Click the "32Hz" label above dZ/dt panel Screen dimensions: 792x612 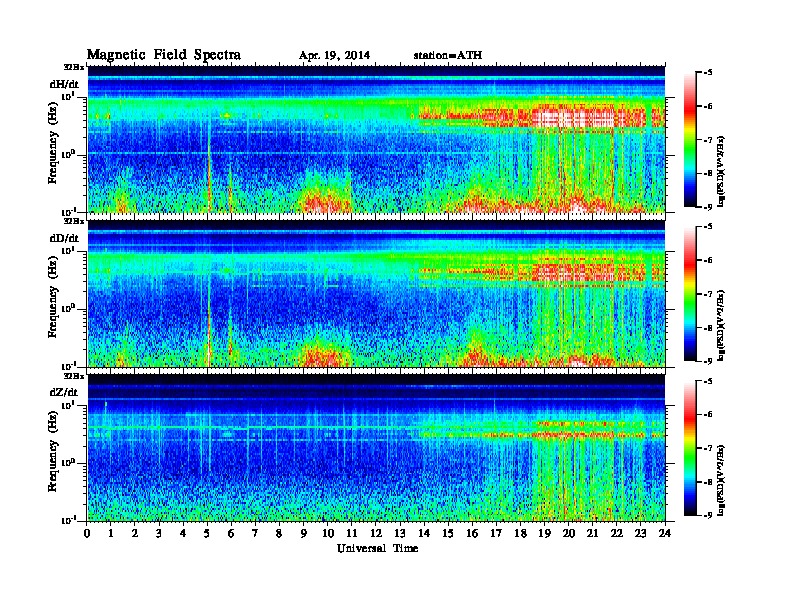(73, 376)
